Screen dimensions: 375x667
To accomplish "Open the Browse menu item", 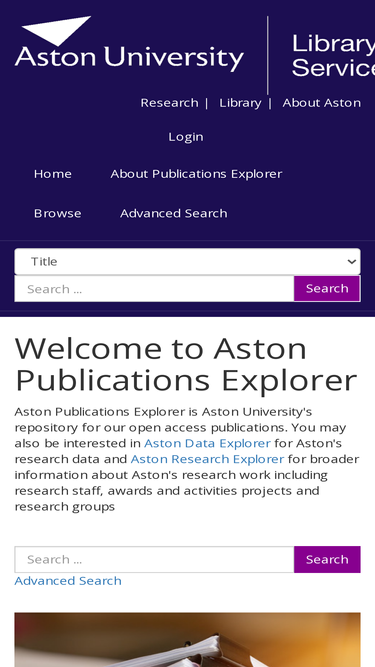I will pyautogui.click(x=57, y=213).
